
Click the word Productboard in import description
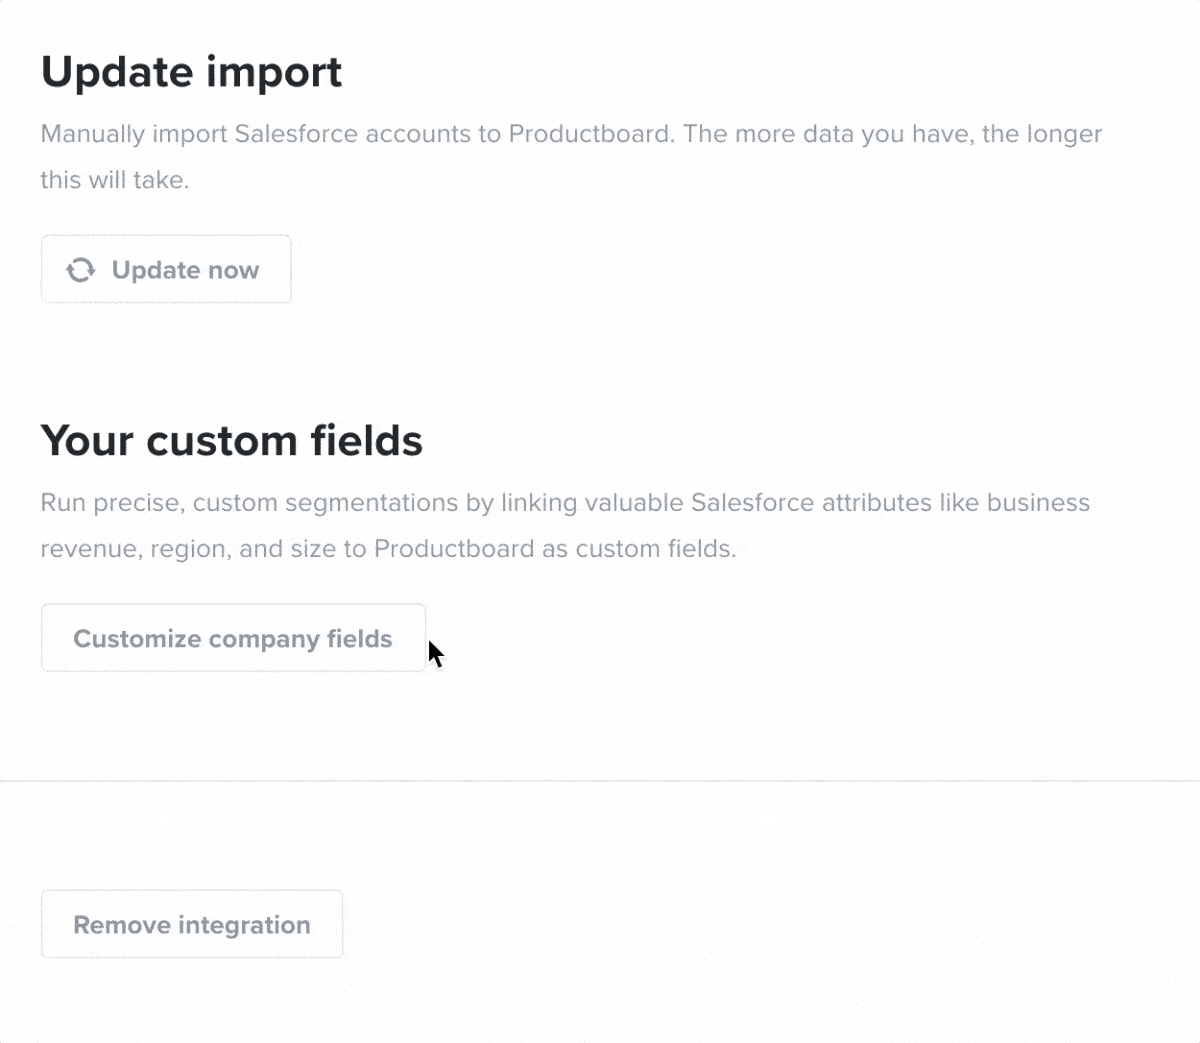[x=590, y=134]
